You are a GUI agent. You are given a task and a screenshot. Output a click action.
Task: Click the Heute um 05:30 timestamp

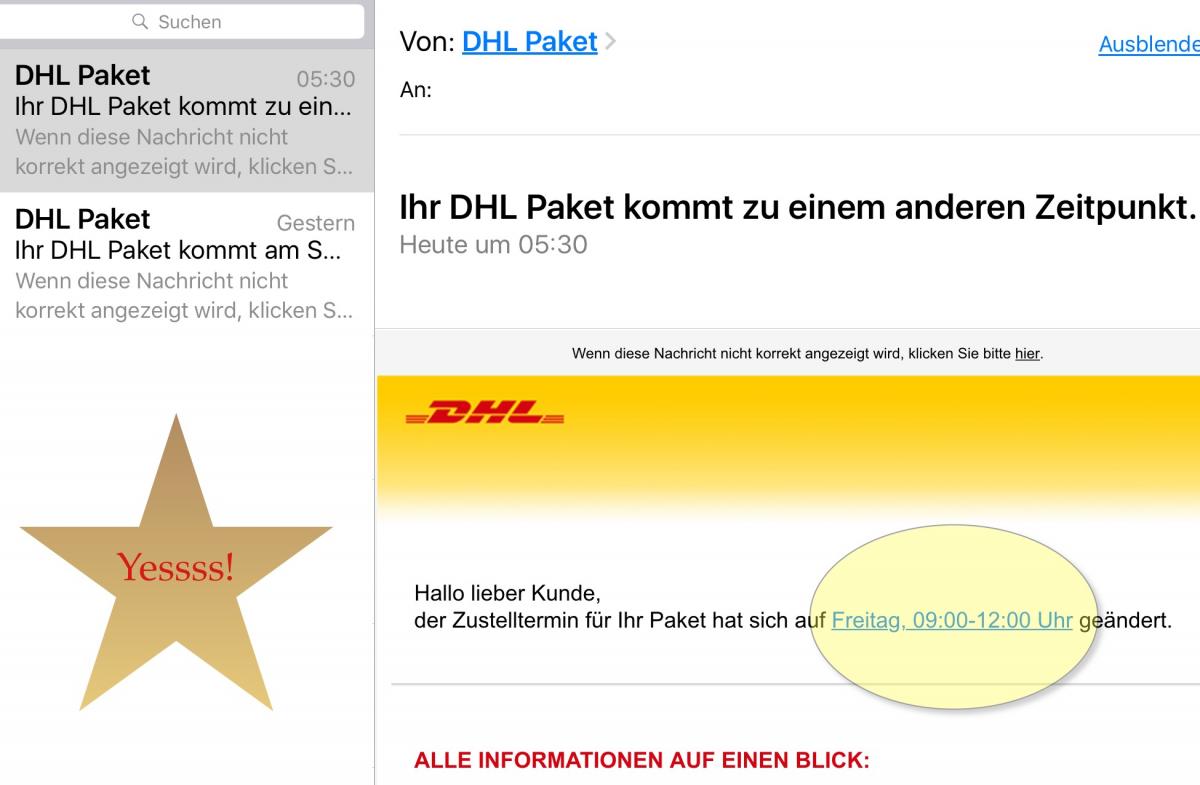point(493,245)
